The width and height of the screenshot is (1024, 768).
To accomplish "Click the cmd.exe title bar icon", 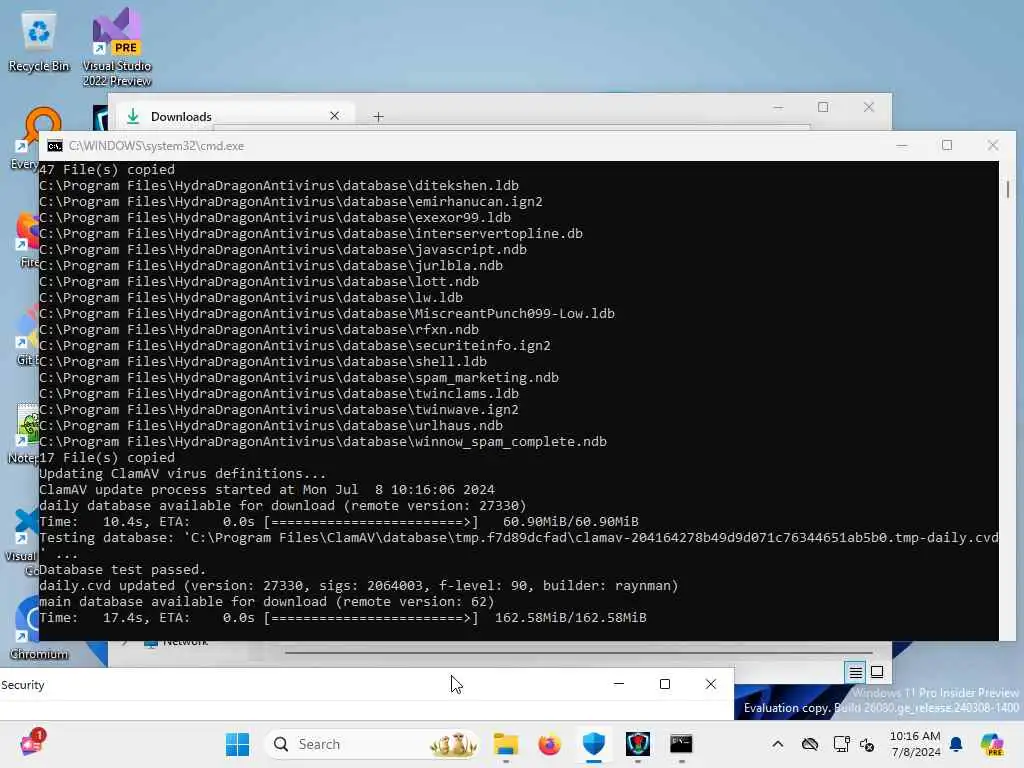I will pyautogui.click(x=55, y=146).
